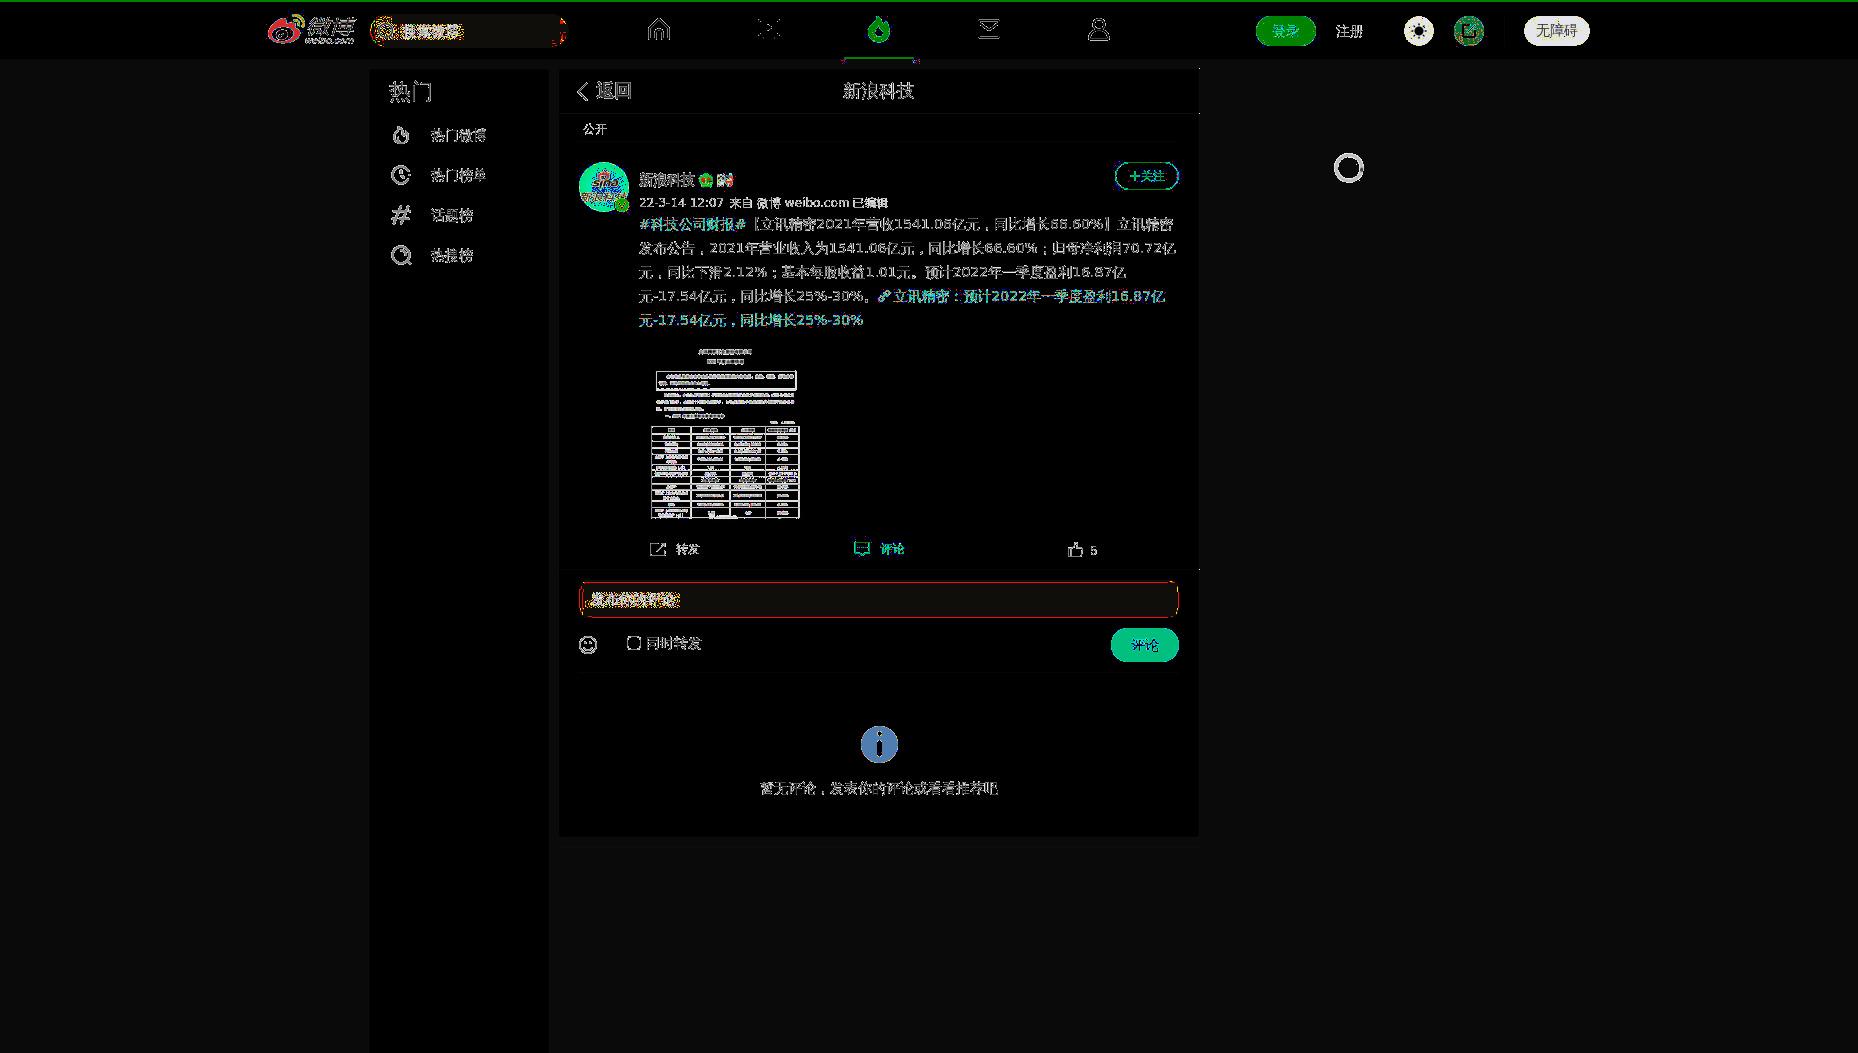Image resolution: width=1858 pixels, height=1053 pixels.
Task: Toggle light/dark theme sun icon
Action: click(x=1418, y=31)
